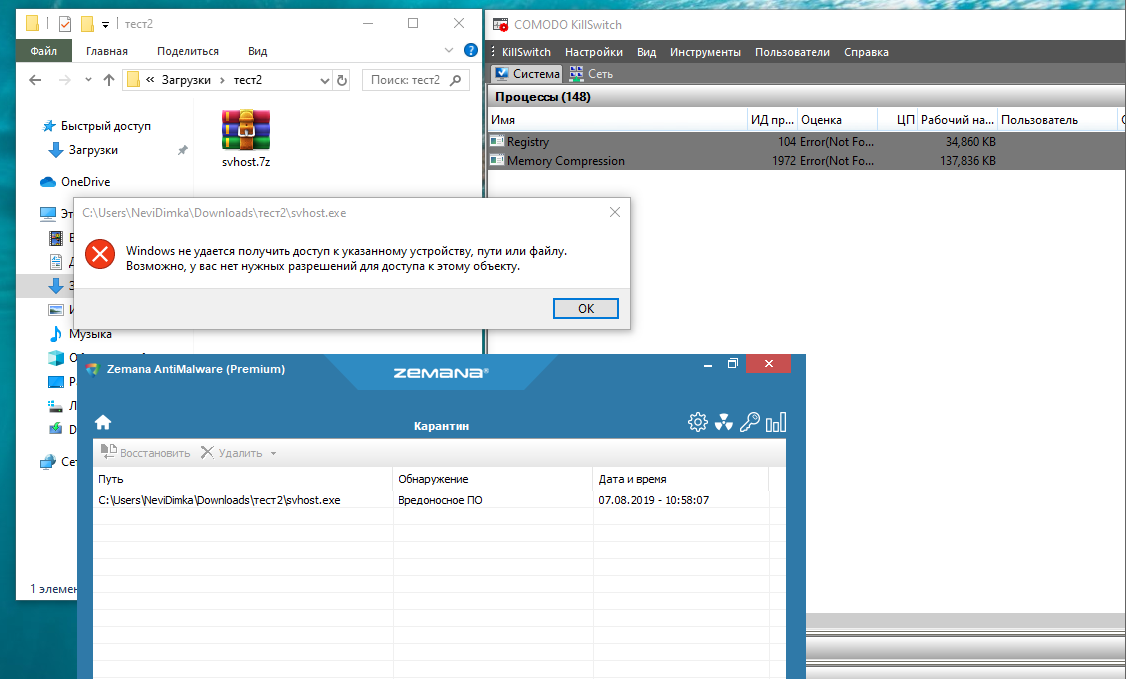Sort processes by ЦП column

(x=898, y=120)
